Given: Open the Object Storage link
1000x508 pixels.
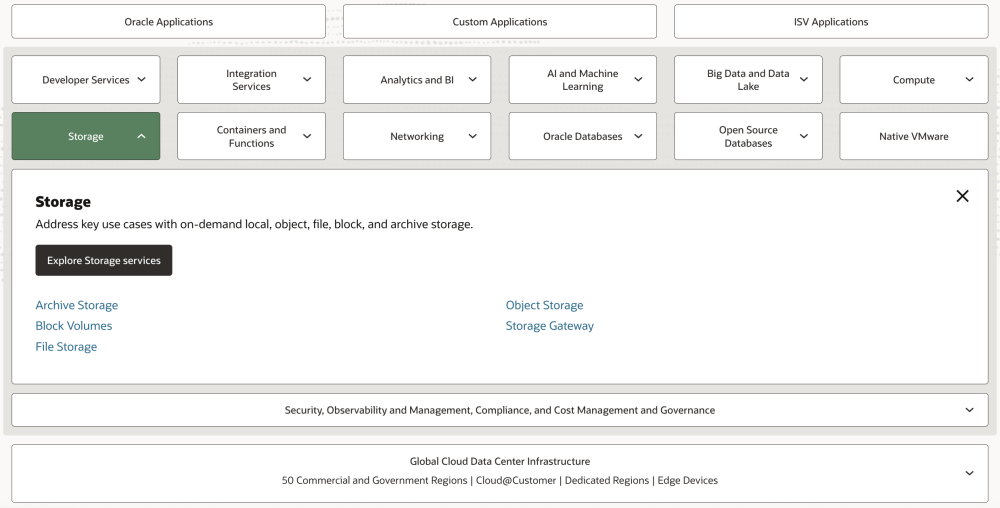Looking at the screenshot, I should (544, 305).
